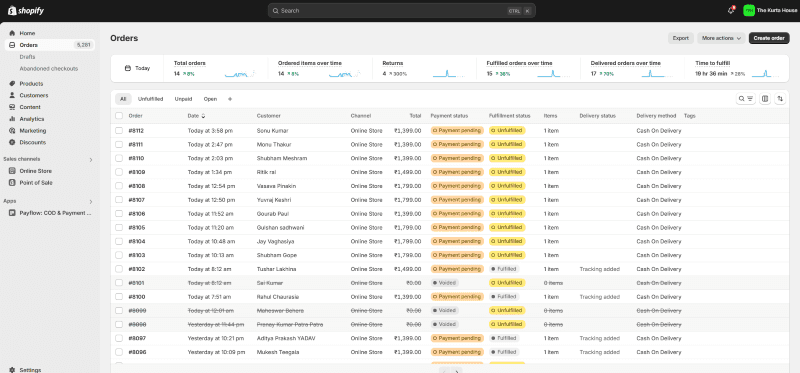Expand the Sales channels section
This screenshot has width=800, height=373.
(x=91, y=159)
